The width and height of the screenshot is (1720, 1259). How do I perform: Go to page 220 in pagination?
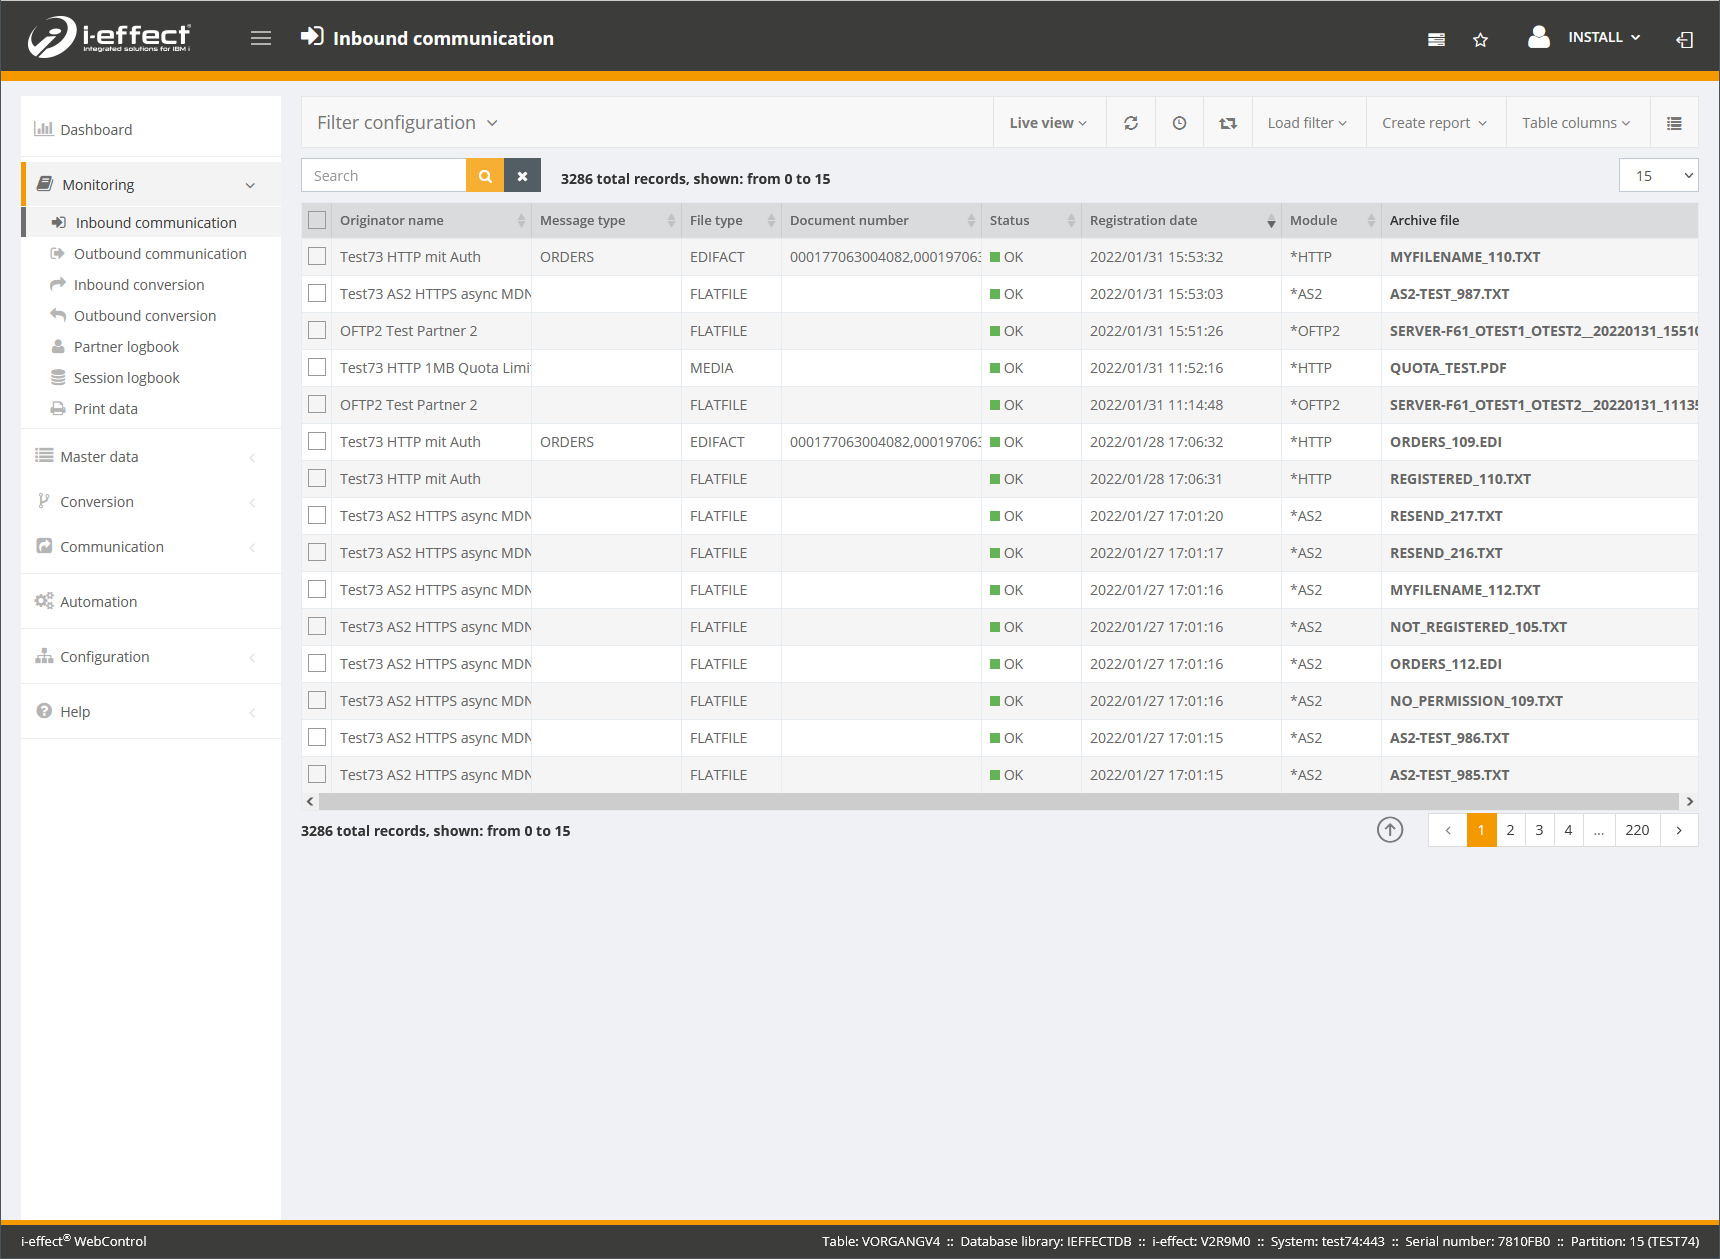tap(1636, 830)
